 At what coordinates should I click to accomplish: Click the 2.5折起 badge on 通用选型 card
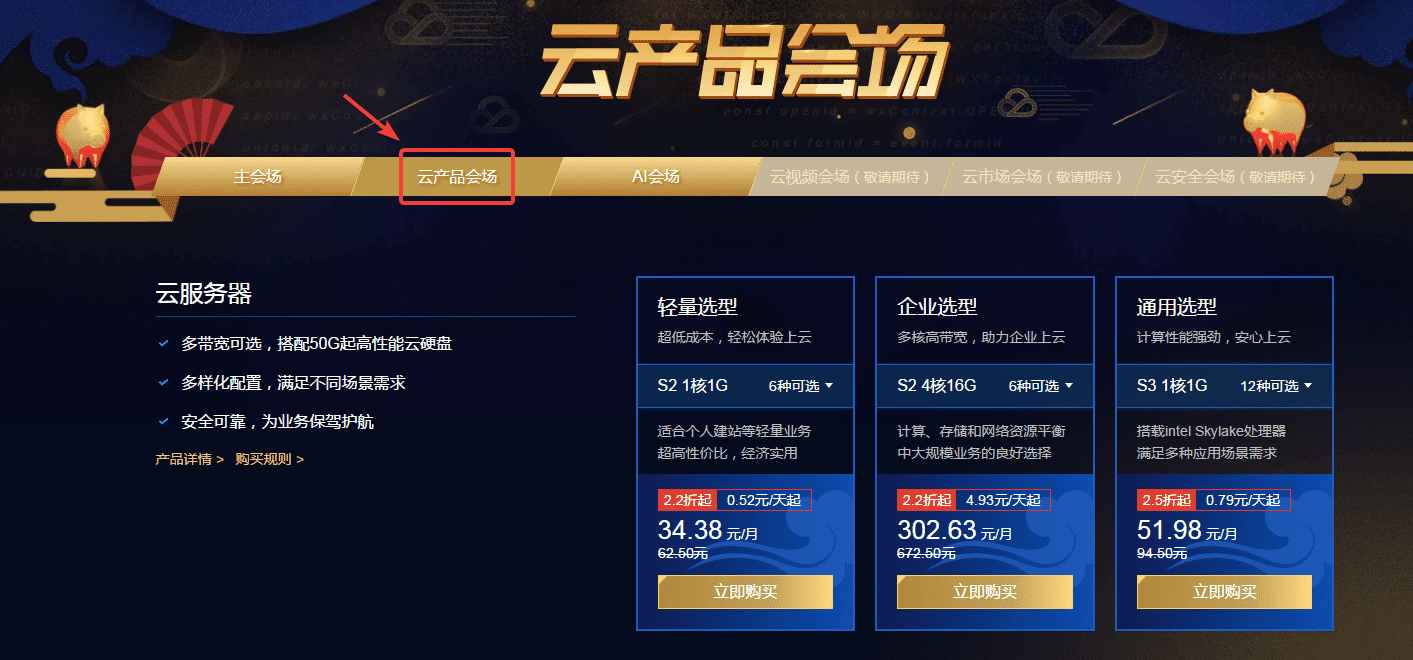tap(1166, 500)
